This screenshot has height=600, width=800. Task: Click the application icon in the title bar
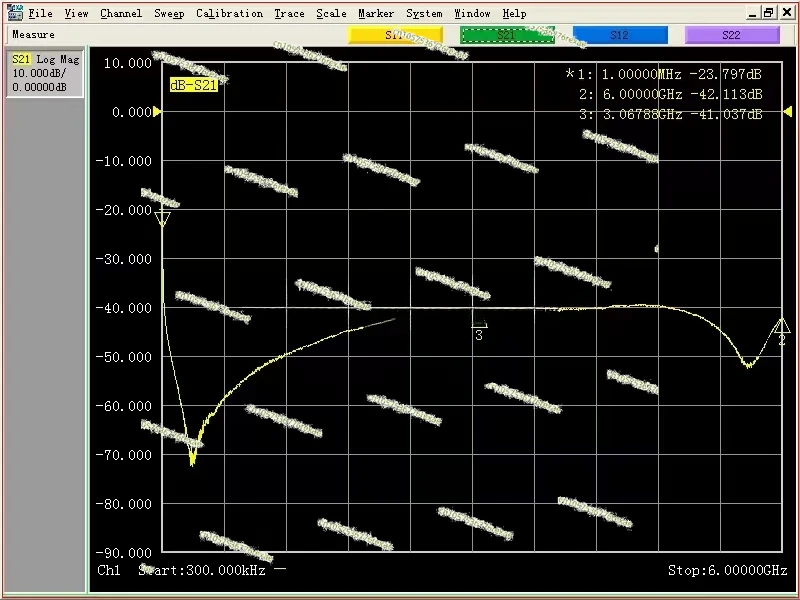coord(15,13)
